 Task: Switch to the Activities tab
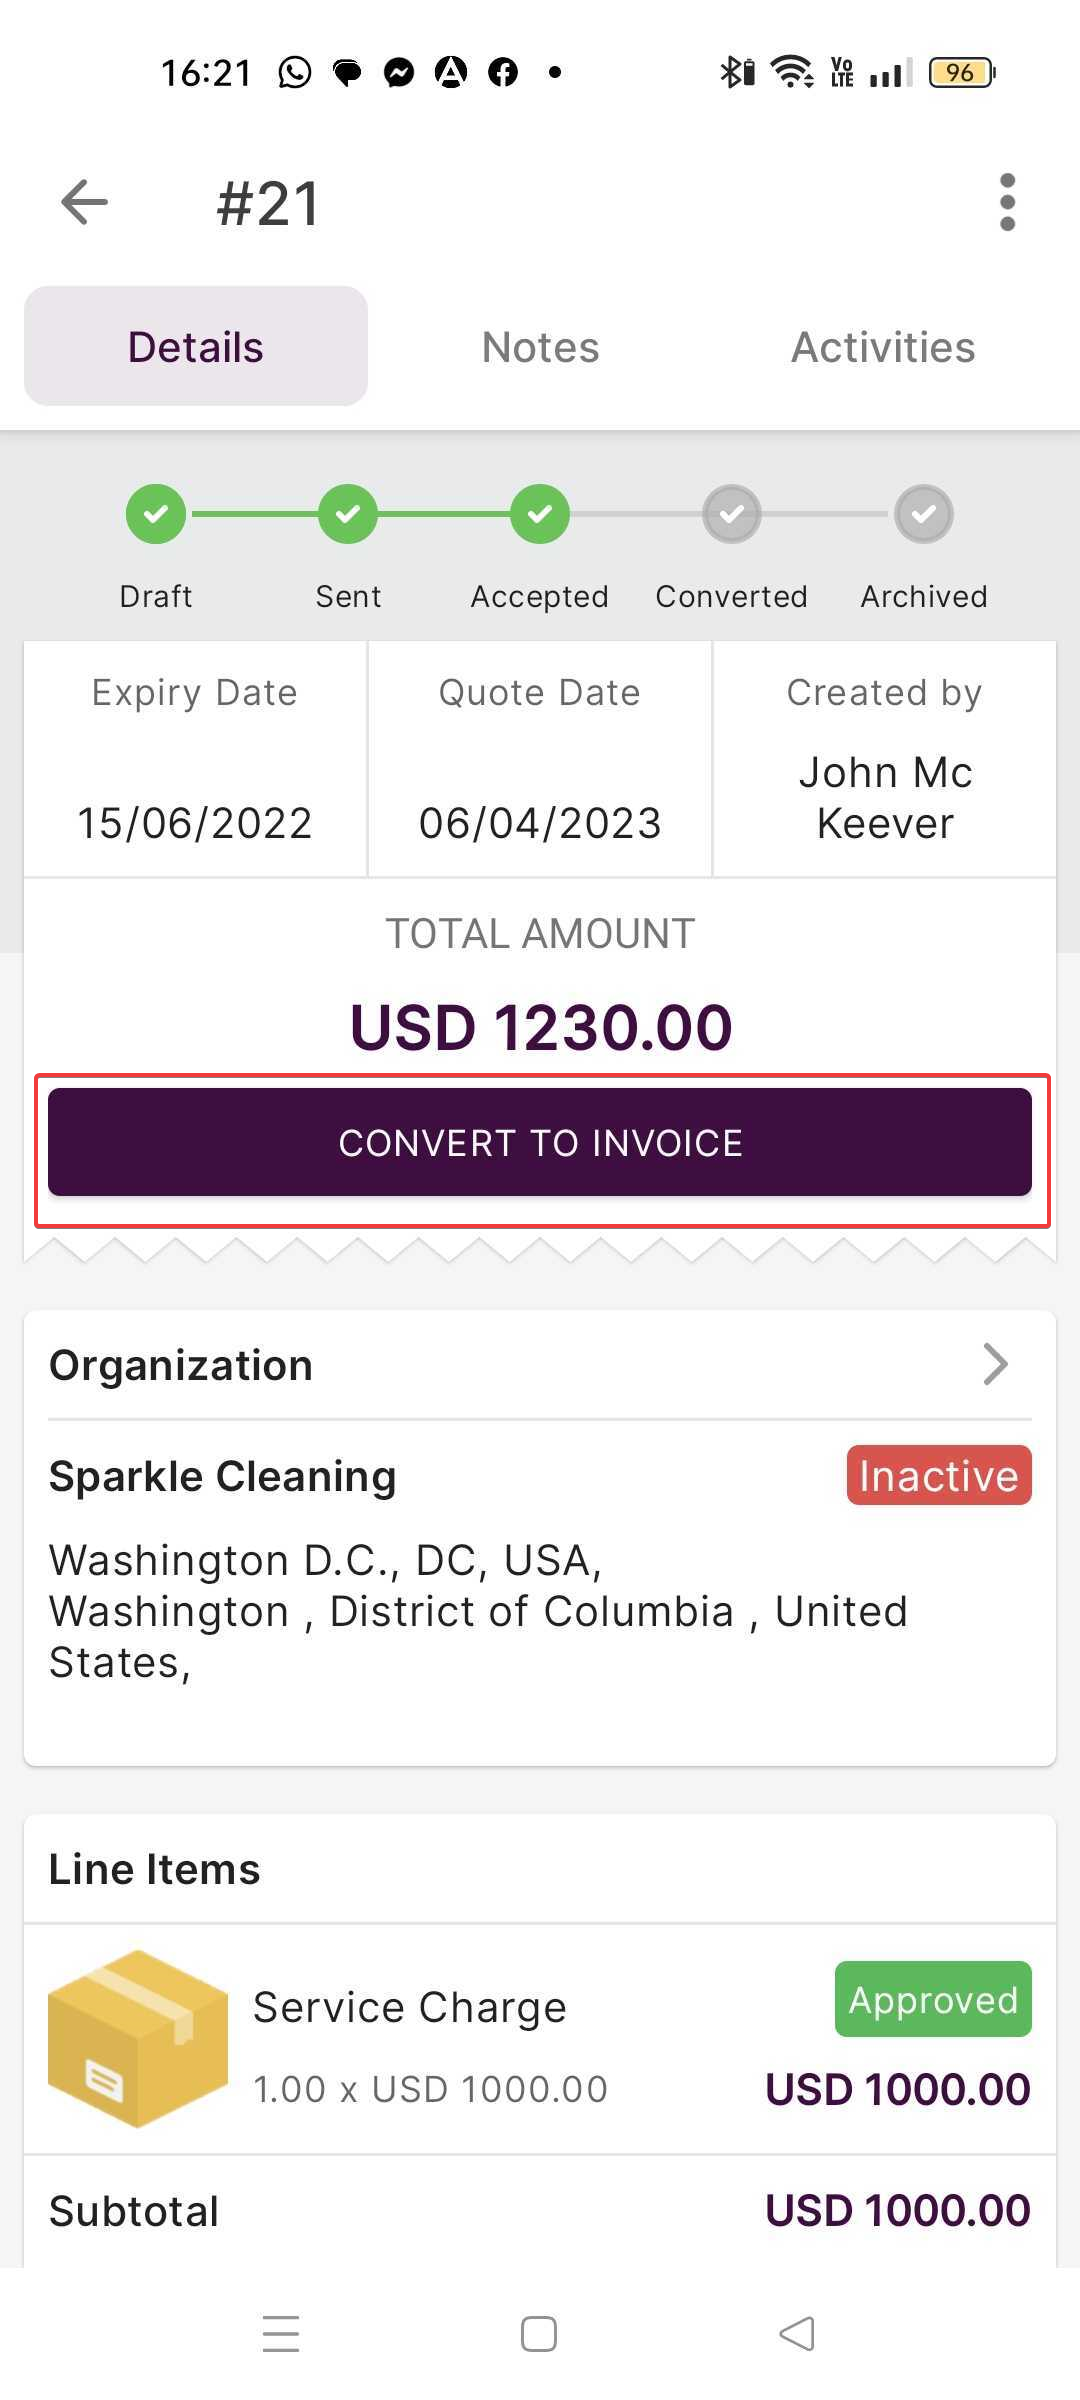pyautogui.click(x=883, y=347)
